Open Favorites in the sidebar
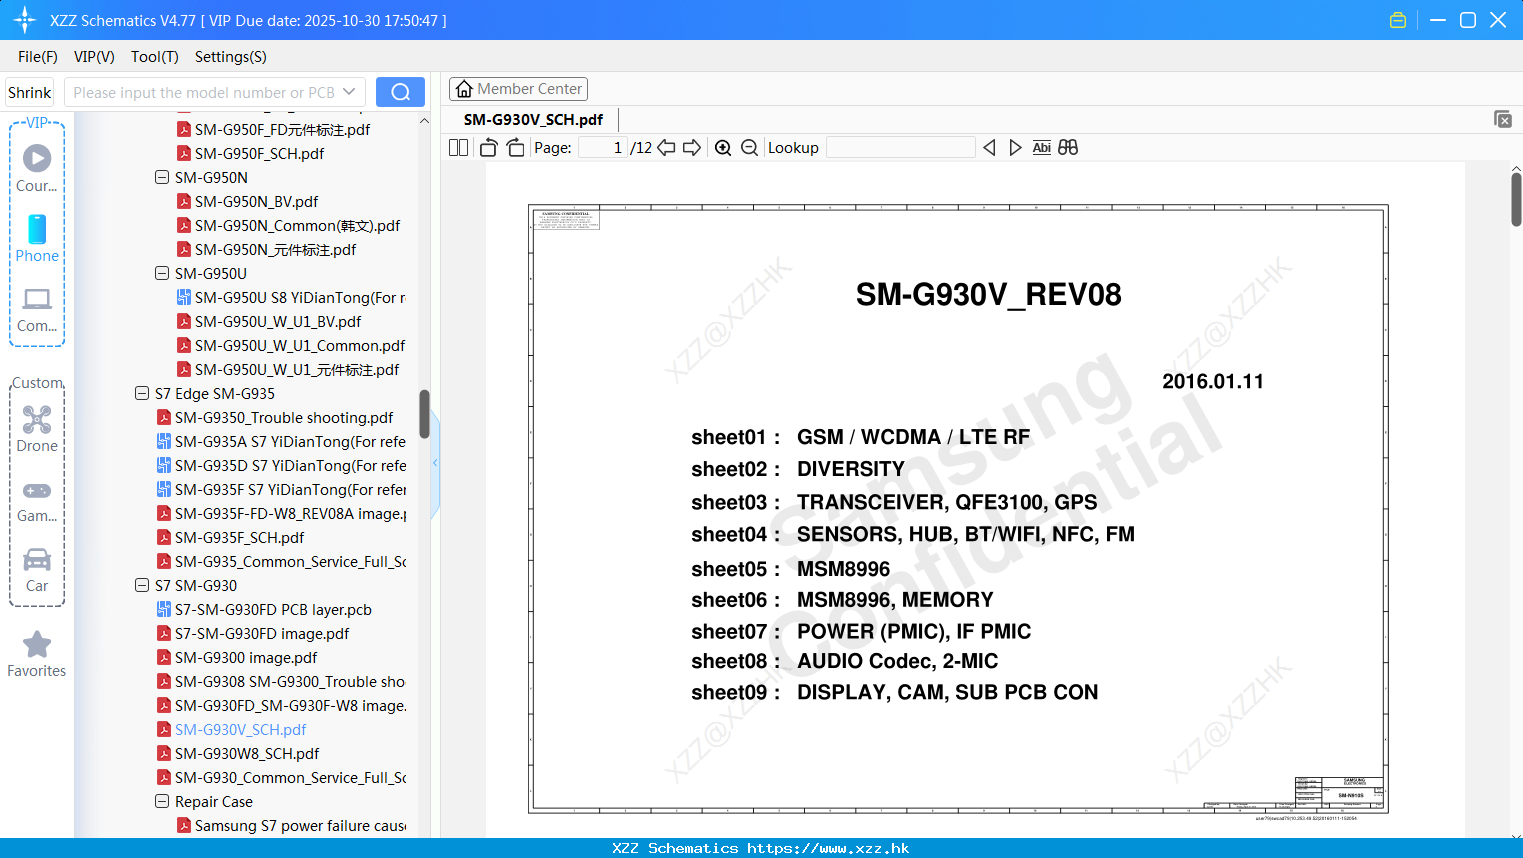Viewport: 1523px width, 858px height. (37, 655)
